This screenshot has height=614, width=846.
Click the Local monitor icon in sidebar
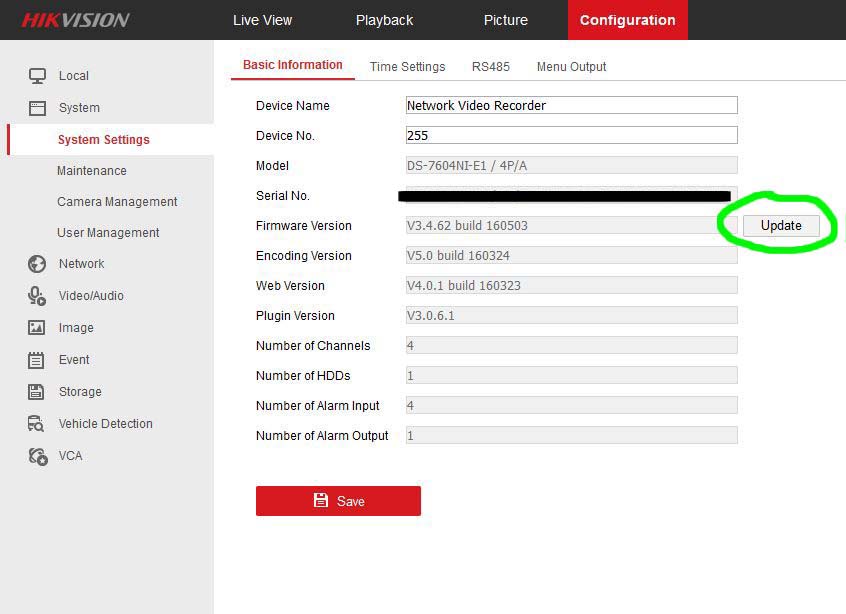point(37,76)
